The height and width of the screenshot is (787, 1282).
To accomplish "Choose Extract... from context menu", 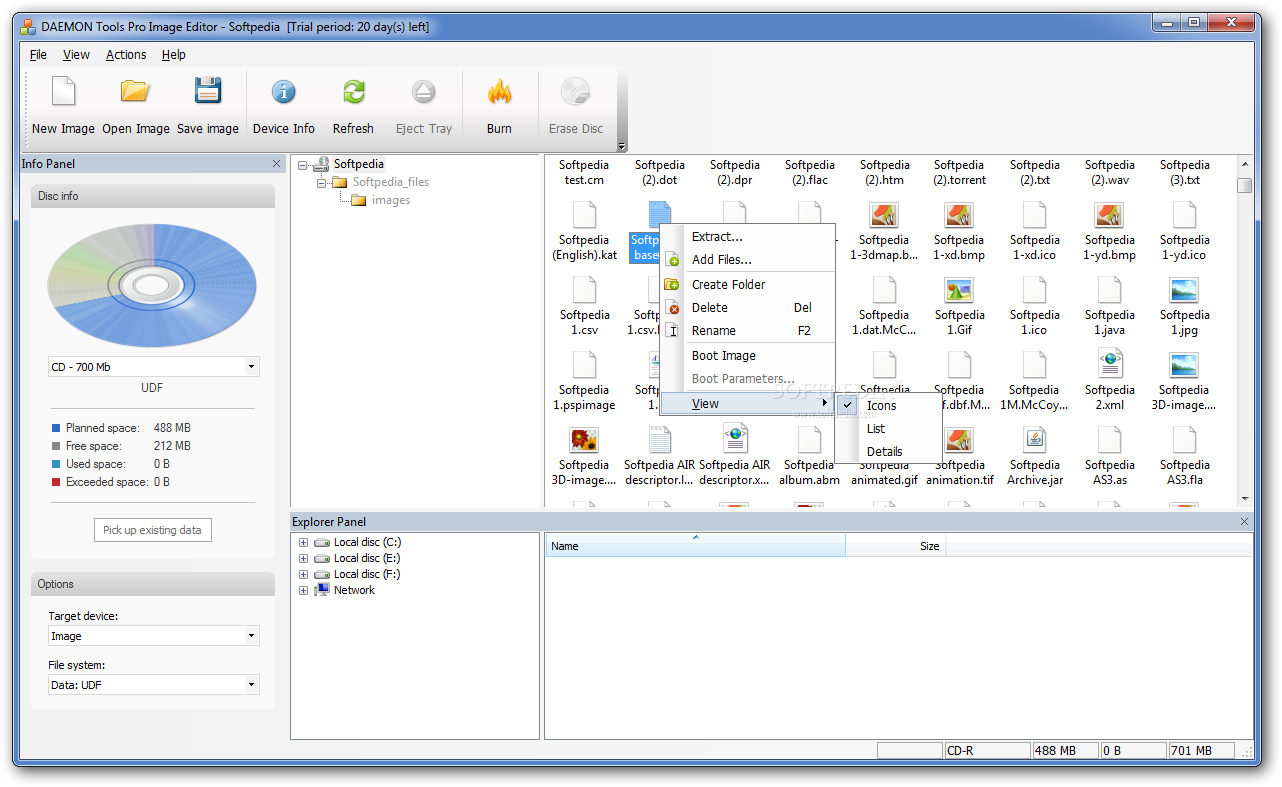I will tap(748, 237).
